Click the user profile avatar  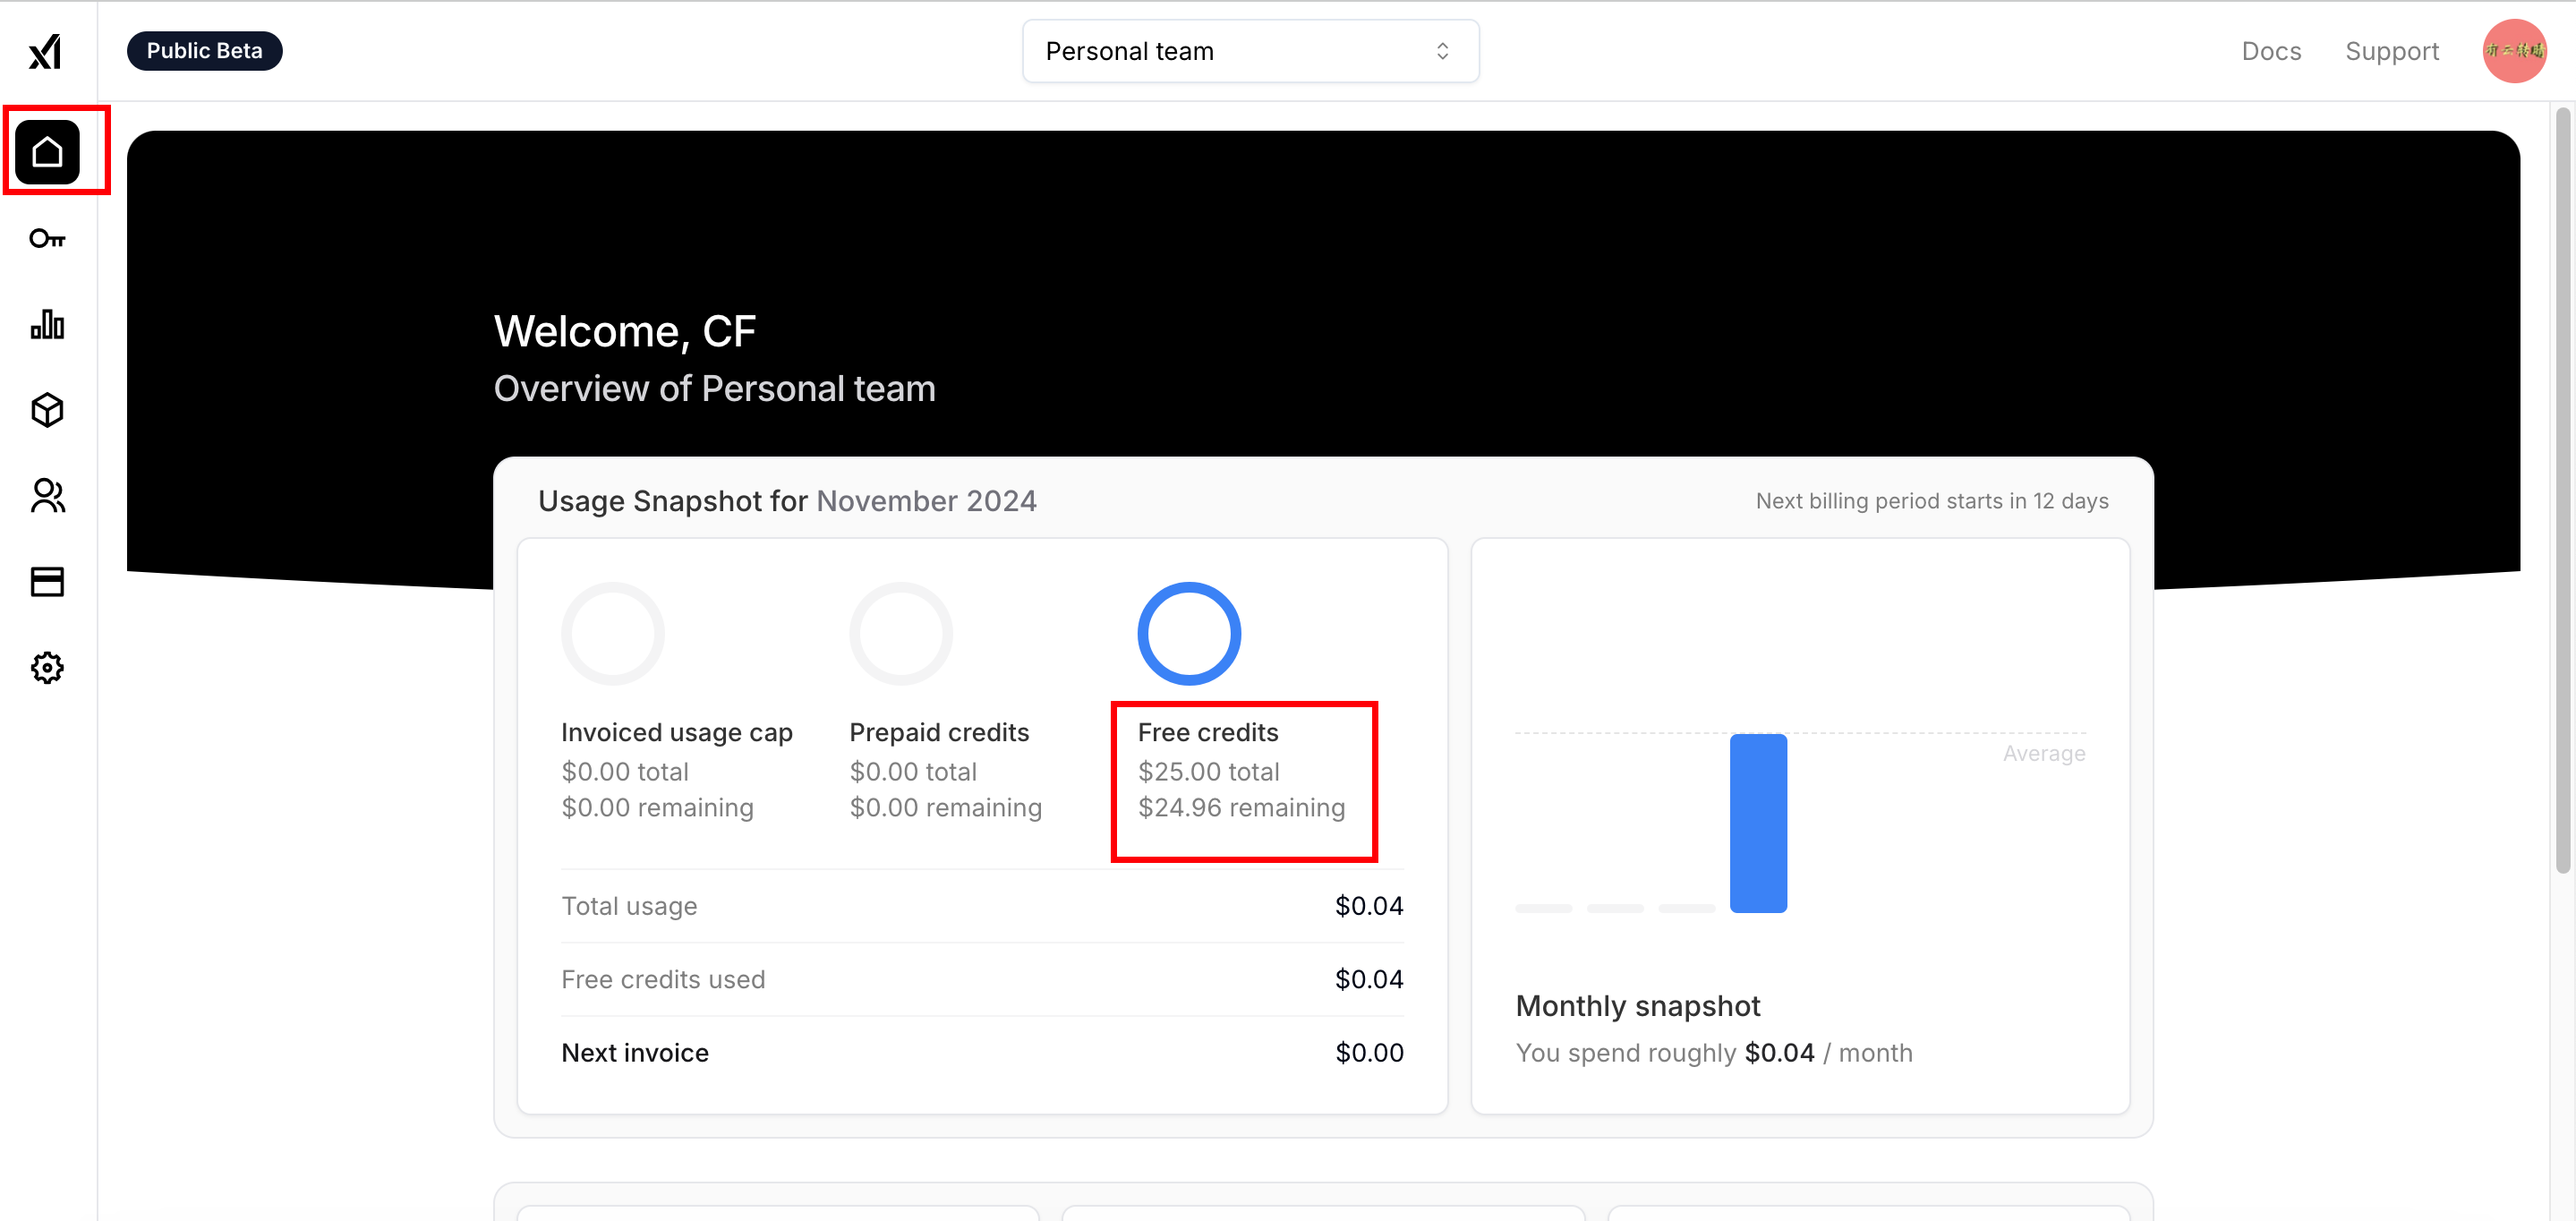pyautogui.click(x=2513, y=51)
